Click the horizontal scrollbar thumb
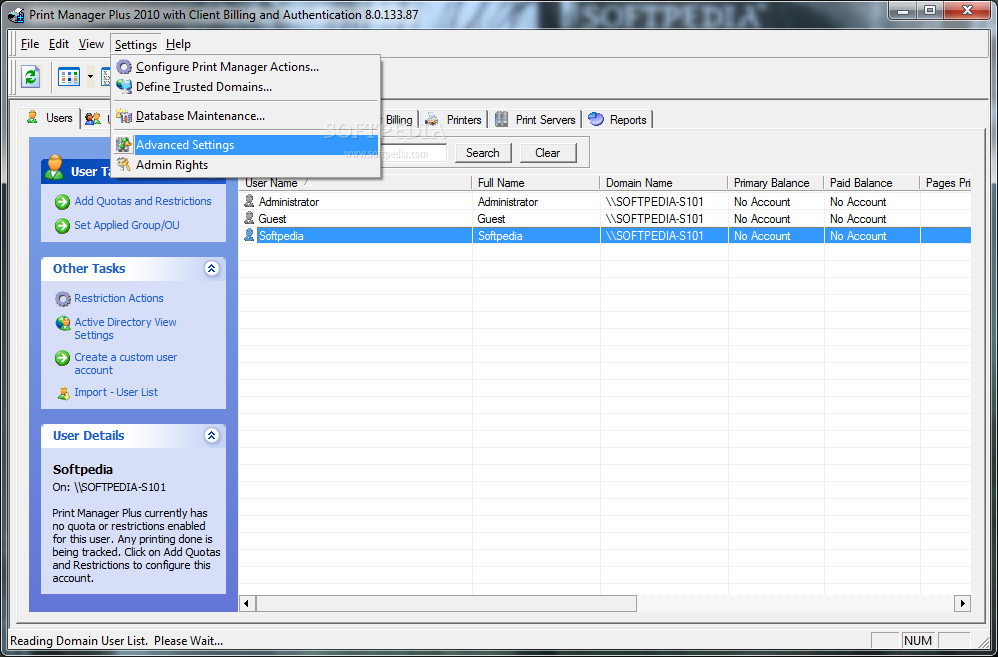 coord(446,603)
